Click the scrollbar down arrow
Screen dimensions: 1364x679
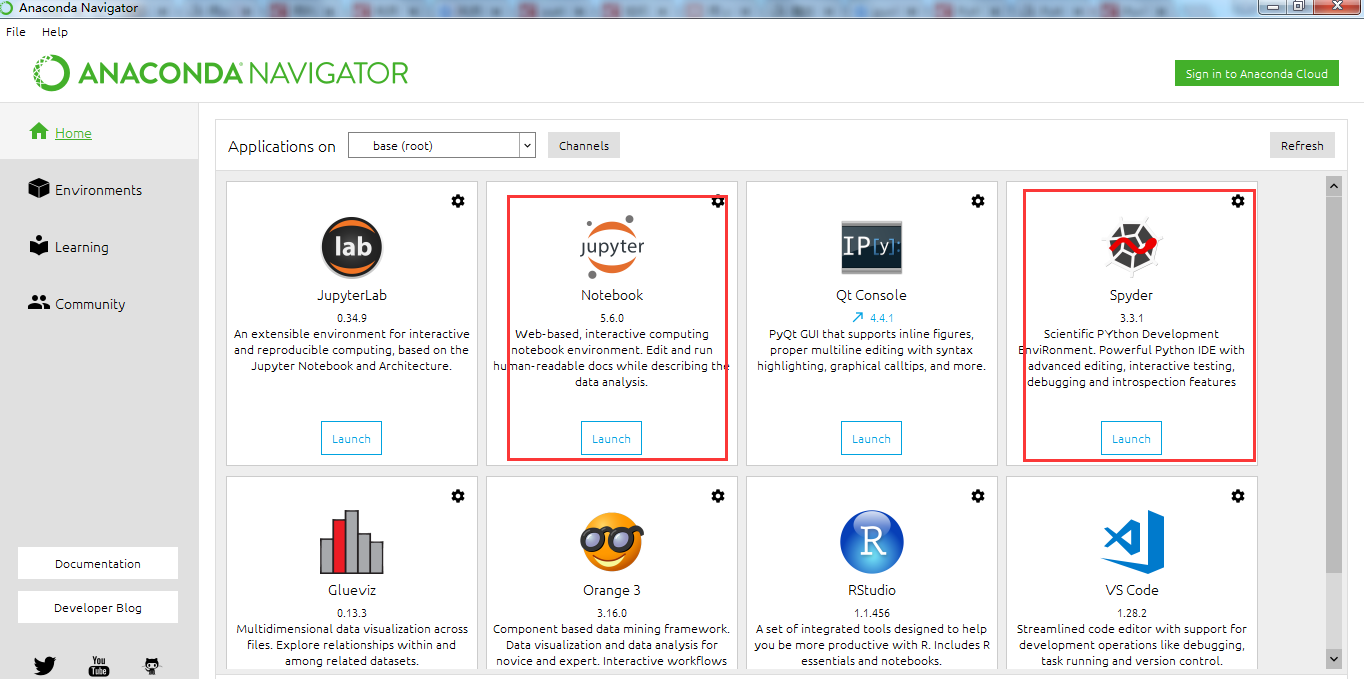click(1333, 658)
